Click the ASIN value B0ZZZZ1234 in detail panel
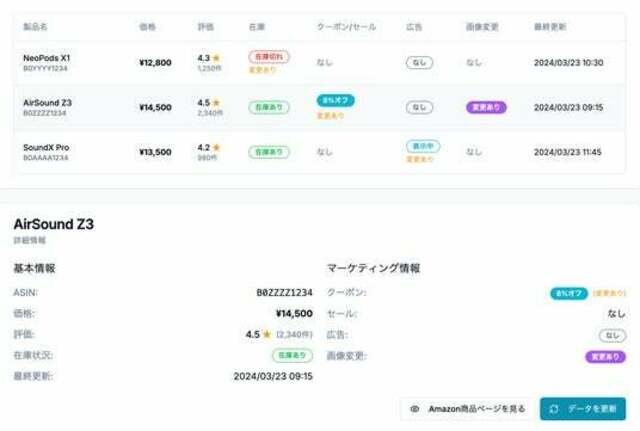 284,292
